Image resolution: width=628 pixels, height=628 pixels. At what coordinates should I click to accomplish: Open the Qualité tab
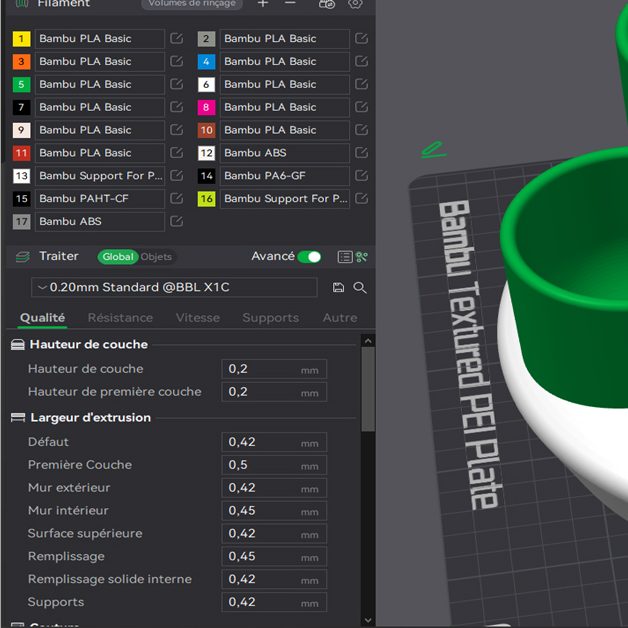coord(42,318)
